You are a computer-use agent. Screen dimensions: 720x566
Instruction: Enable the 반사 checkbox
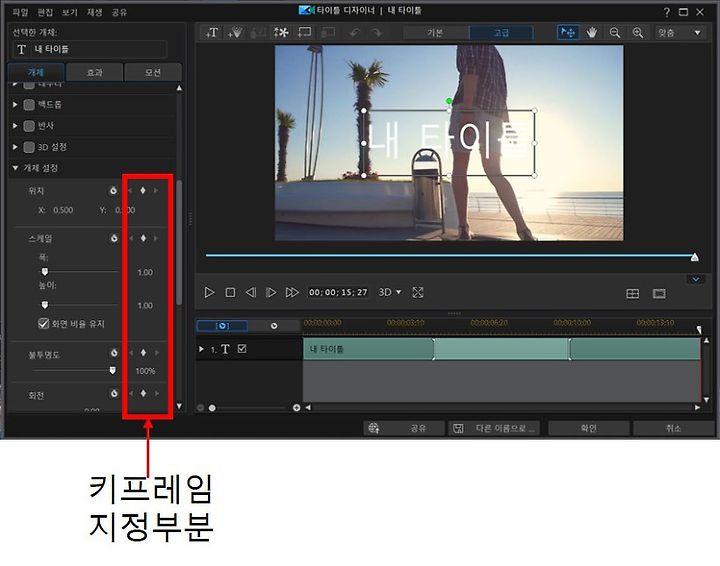click(x=29, y=126)
